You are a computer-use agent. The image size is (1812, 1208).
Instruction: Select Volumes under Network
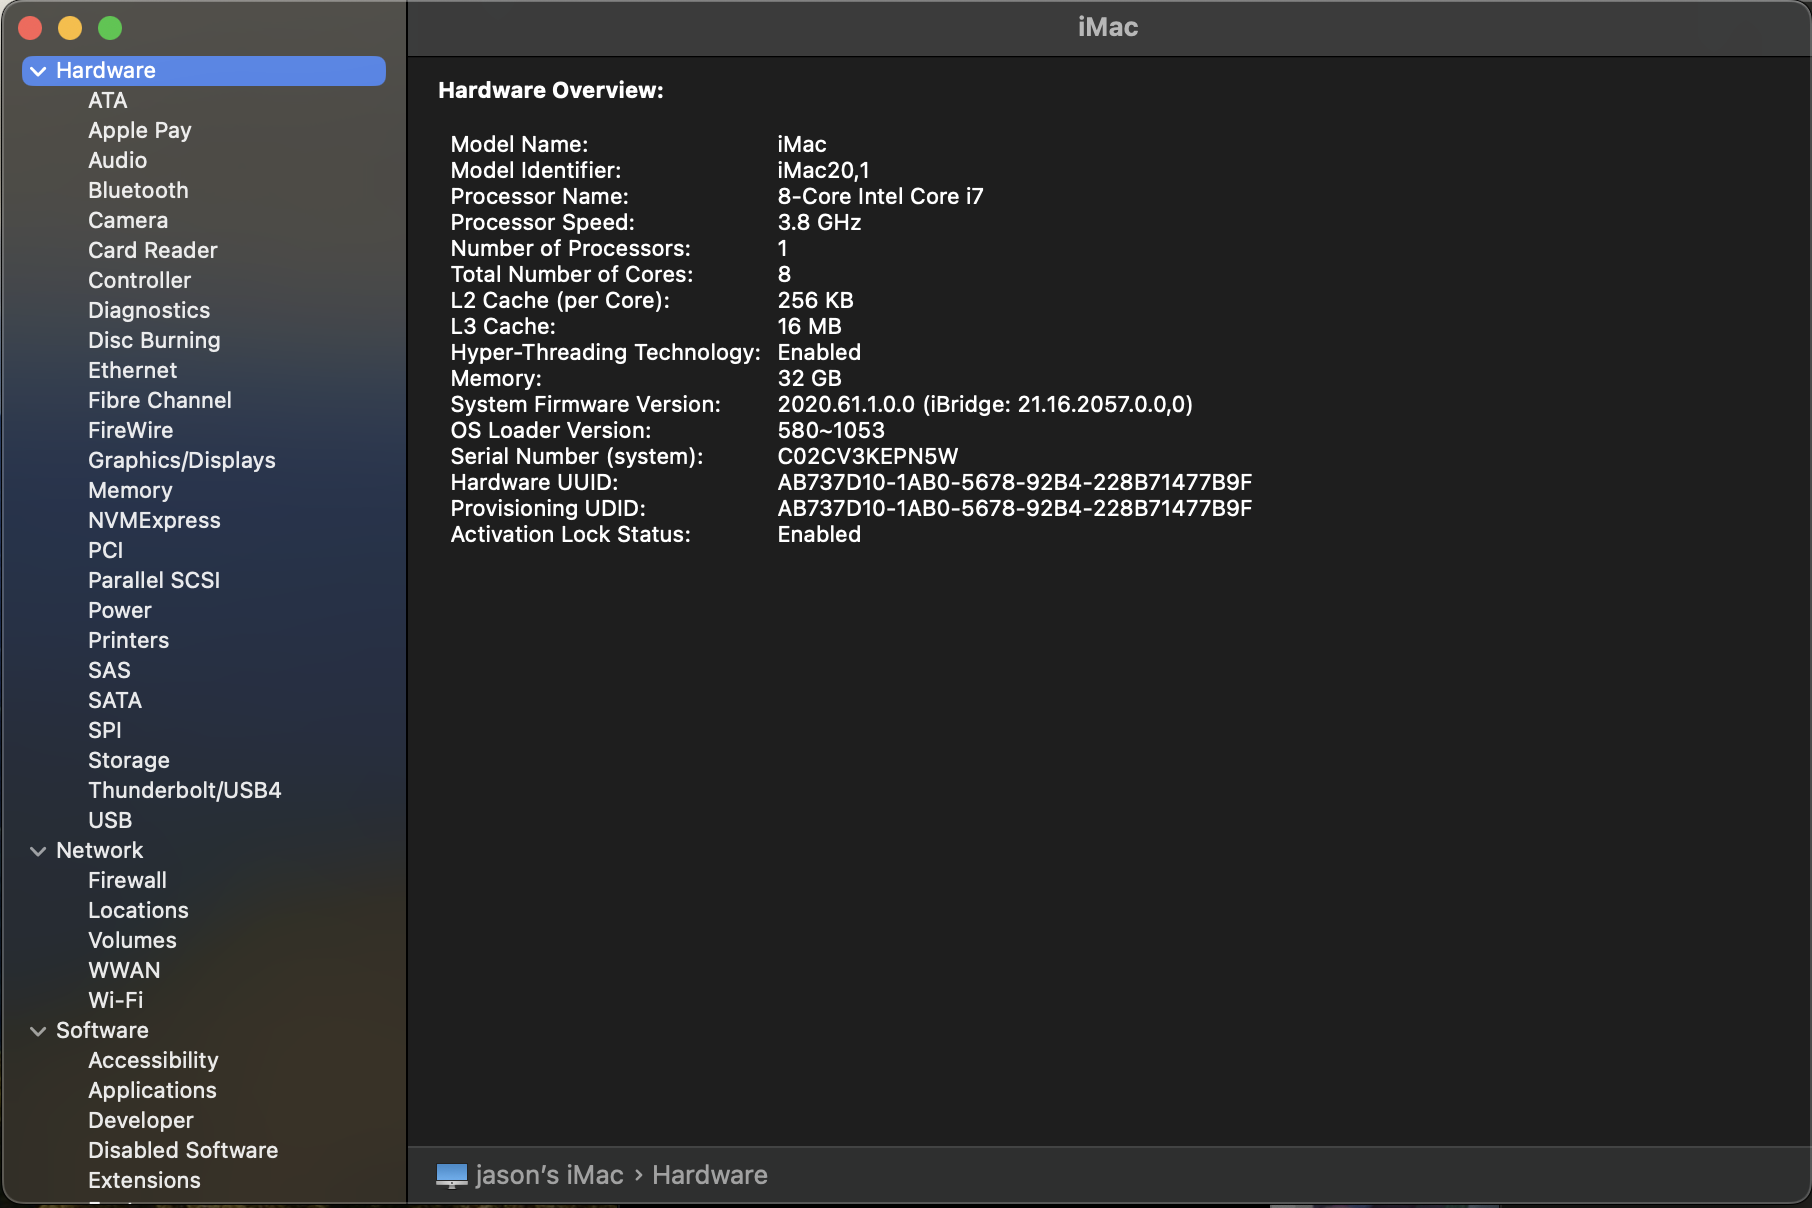[x=132, y=941]
